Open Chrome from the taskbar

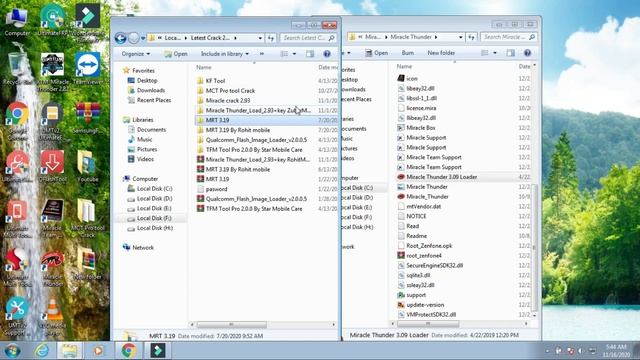click(129, 351)
